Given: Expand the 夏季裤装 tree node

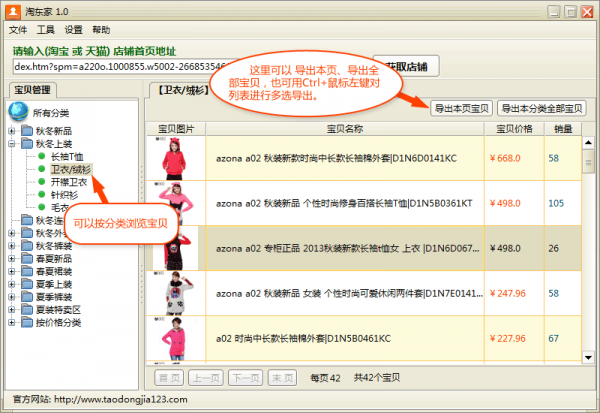Looking at the screenshot, I should [x=12, y=297].
